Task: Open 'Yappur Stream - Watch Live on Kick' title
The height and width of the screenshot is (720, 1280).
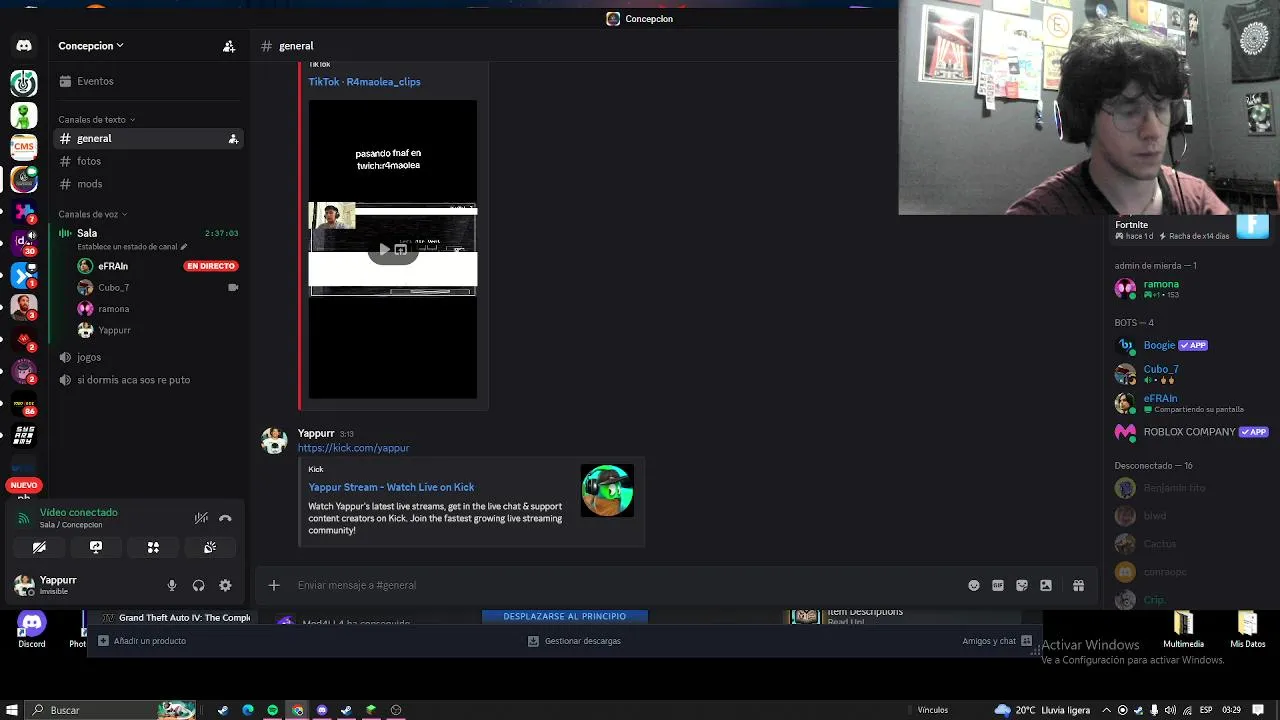Action: pos(391,487)
